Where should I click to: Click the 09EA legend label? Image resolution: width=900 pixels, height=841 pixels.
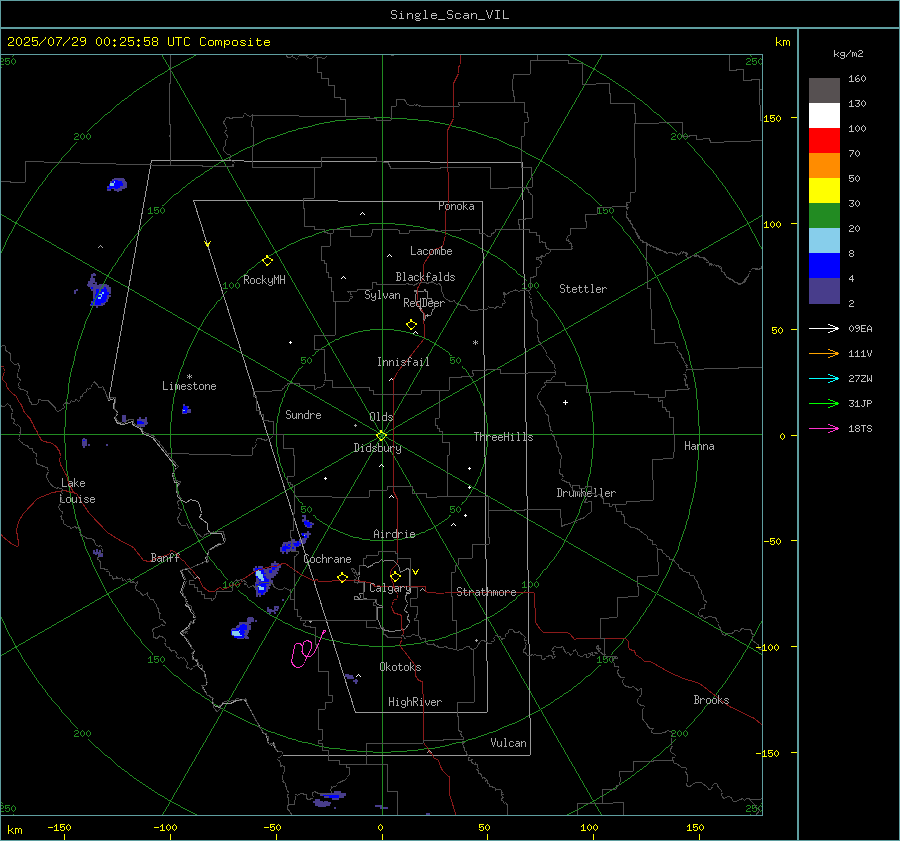tap(860, 328)
